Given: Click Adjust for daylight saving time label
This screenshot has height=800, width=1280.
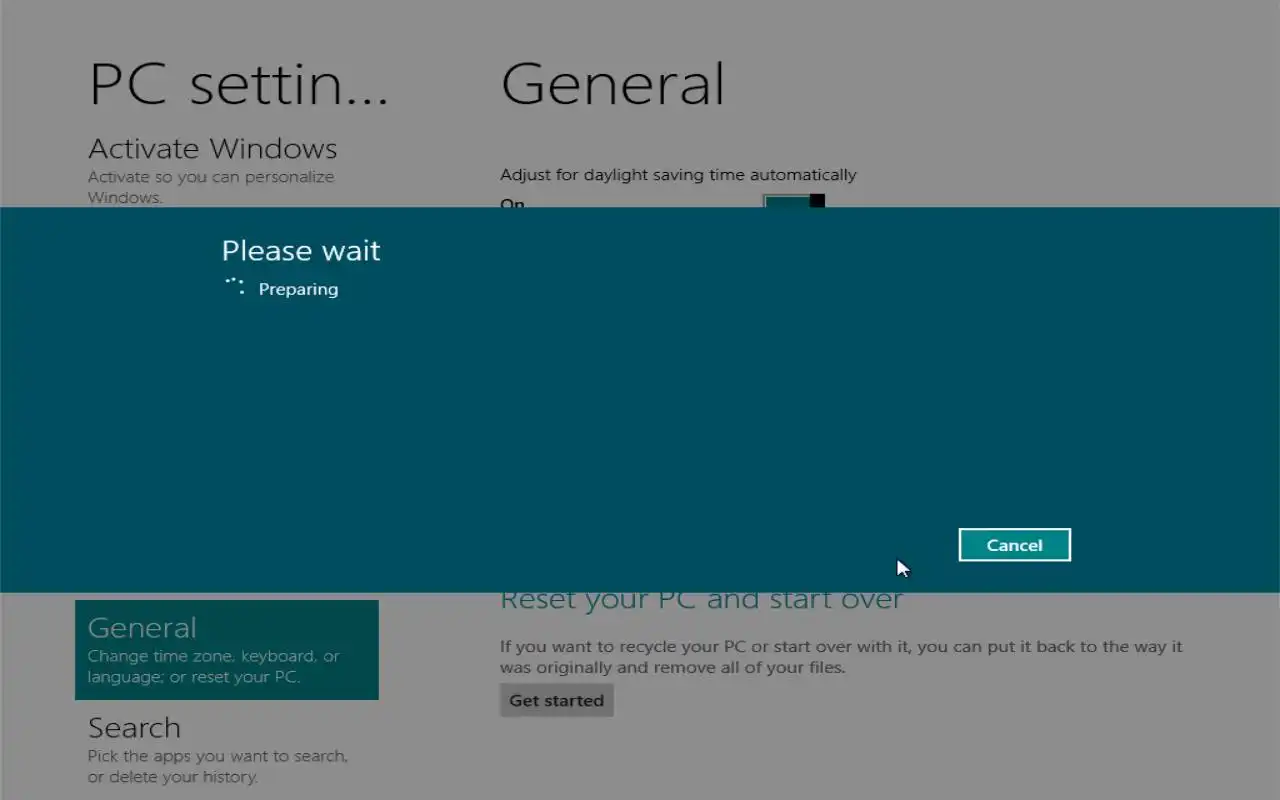Looking at the screenshot, I should (678, 175).
